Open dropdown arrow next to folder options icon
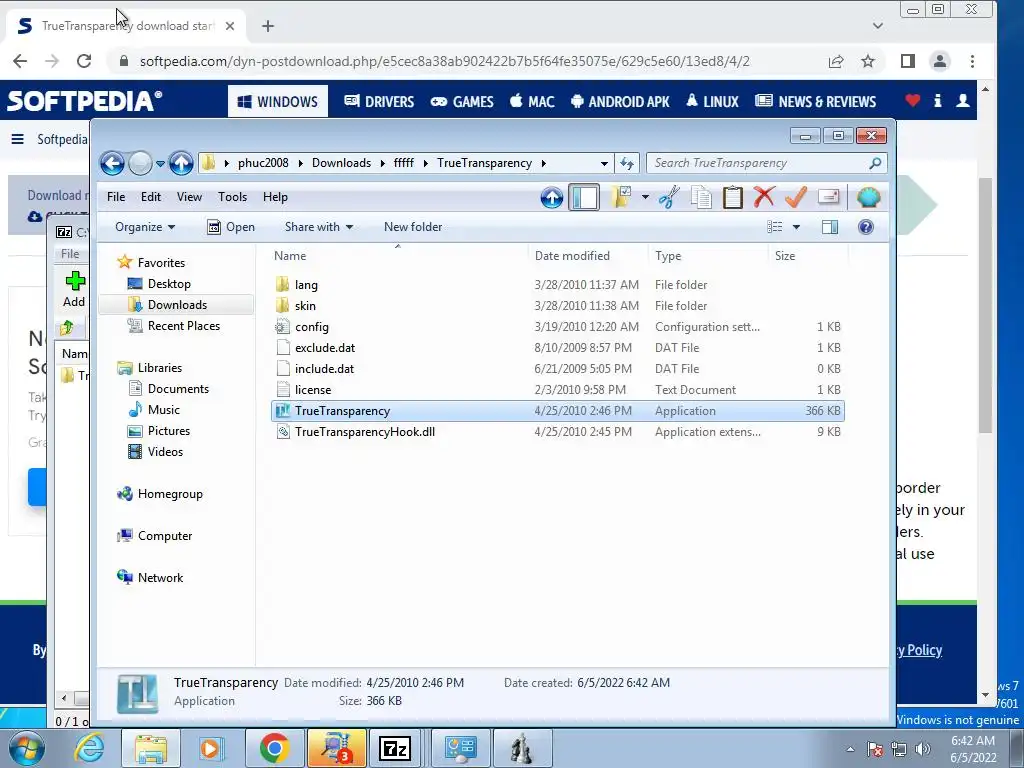This screenshot has width=1024, height=768. (645, 197)
